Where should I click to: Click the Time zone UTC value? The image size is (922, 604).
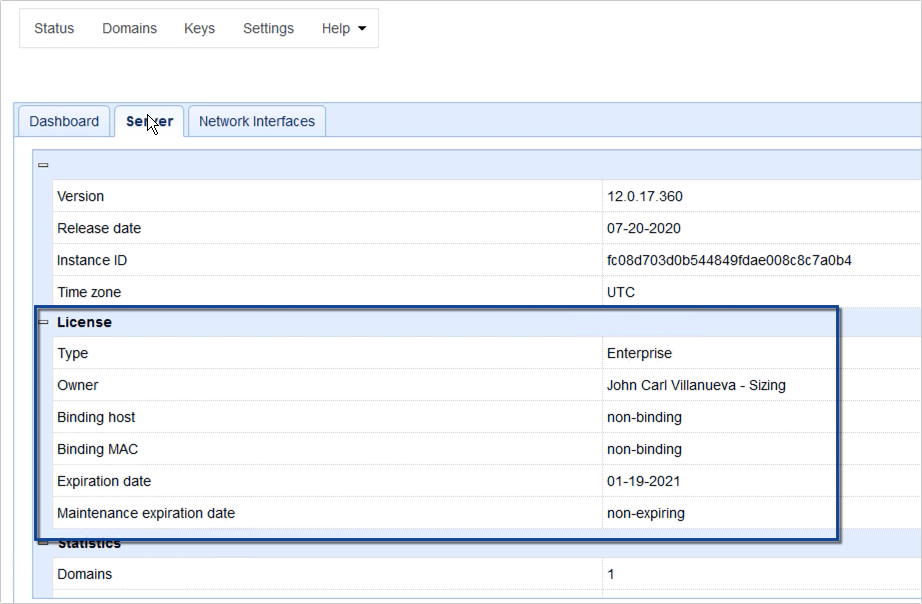click(620, 292)
